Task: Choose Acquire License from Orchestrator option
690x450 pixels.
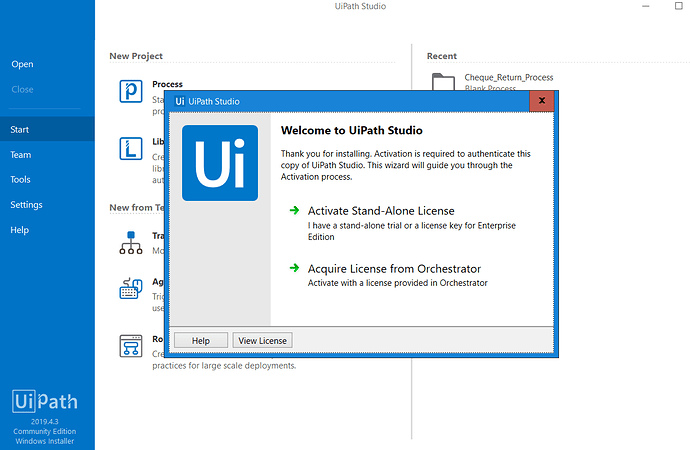Action: 394,269
